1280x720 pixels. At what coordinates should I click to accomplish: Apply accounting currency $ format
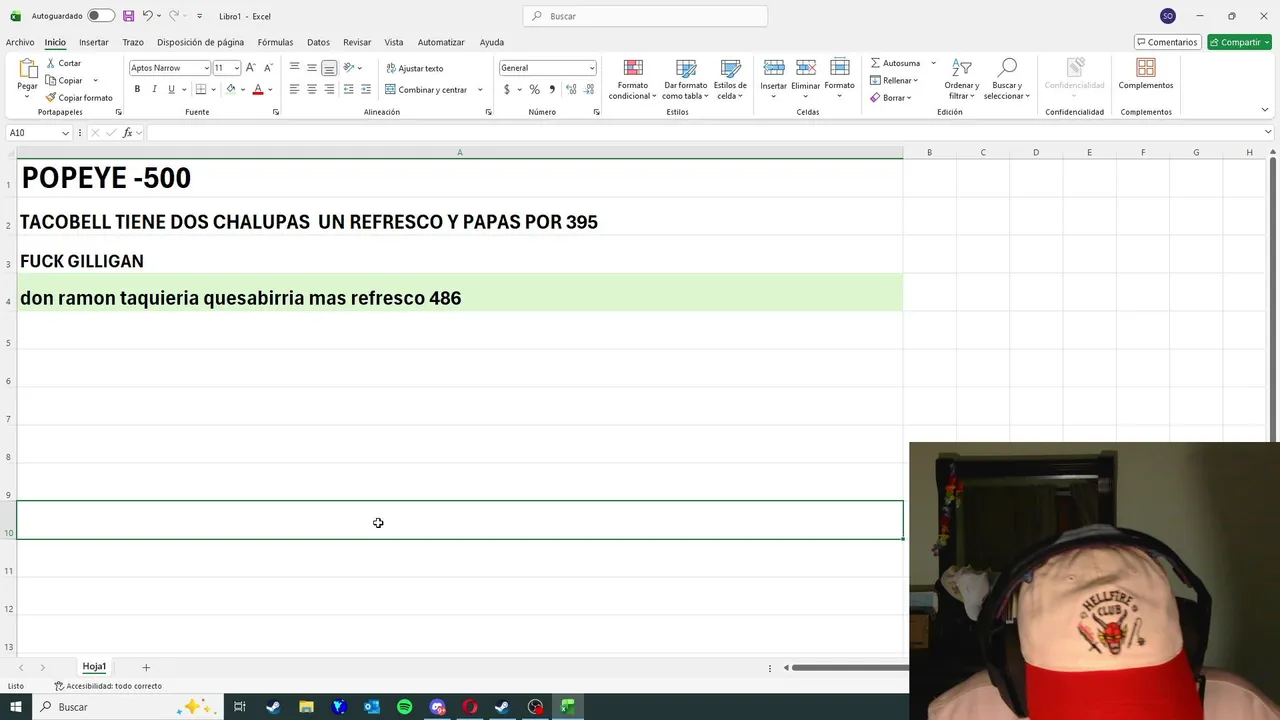coord(507,89)
